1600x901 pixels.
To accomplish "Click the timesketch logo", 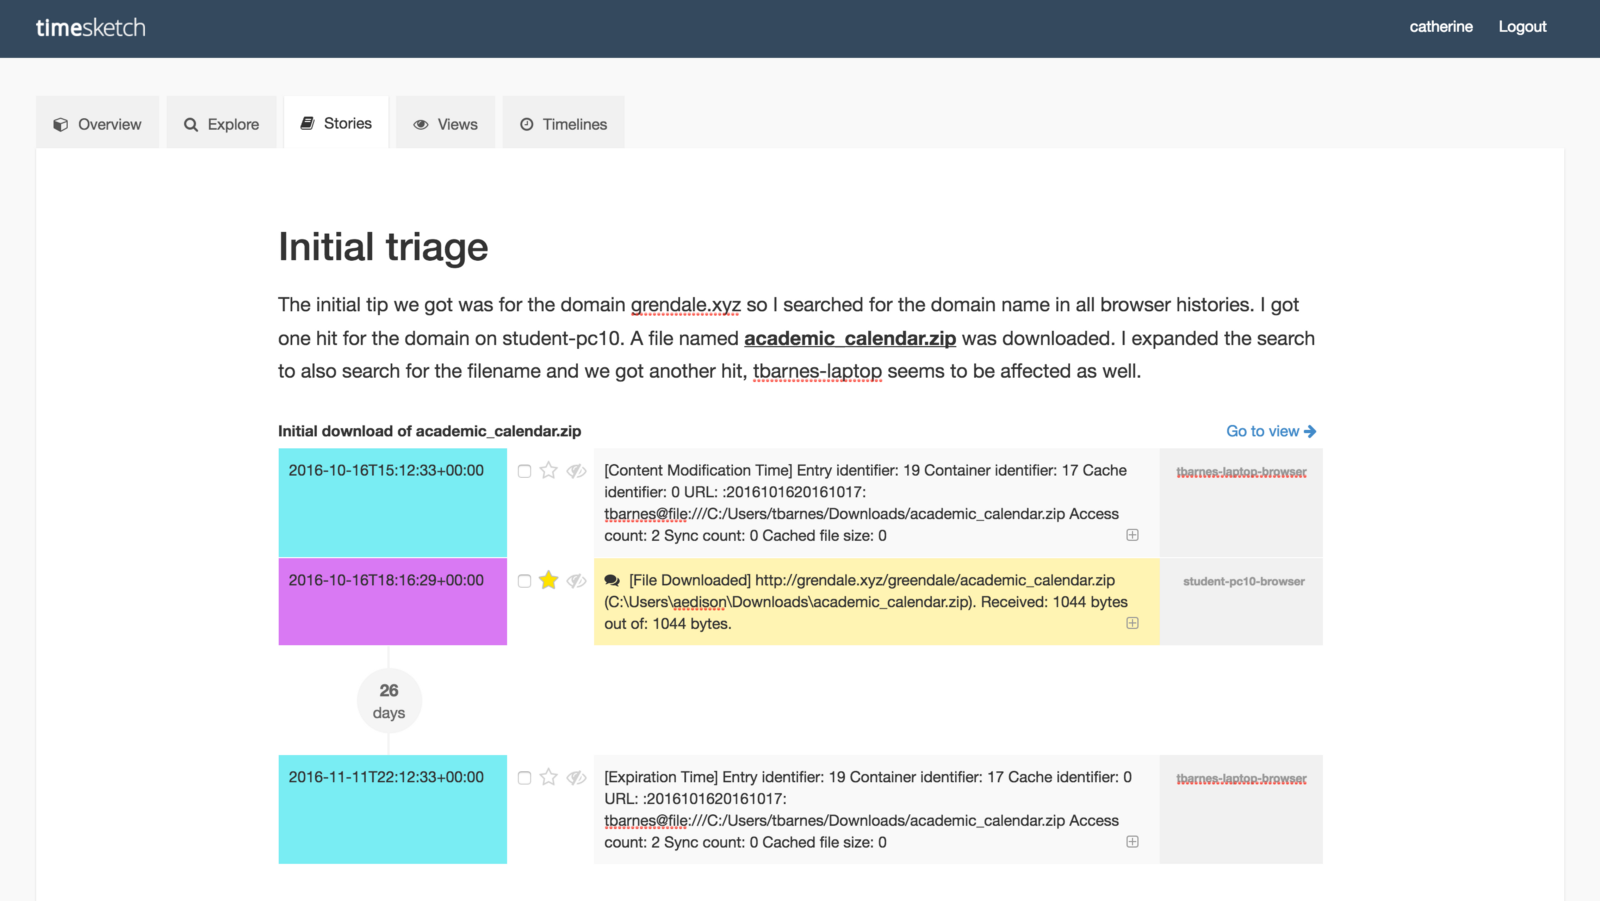I will click(91, 28).
